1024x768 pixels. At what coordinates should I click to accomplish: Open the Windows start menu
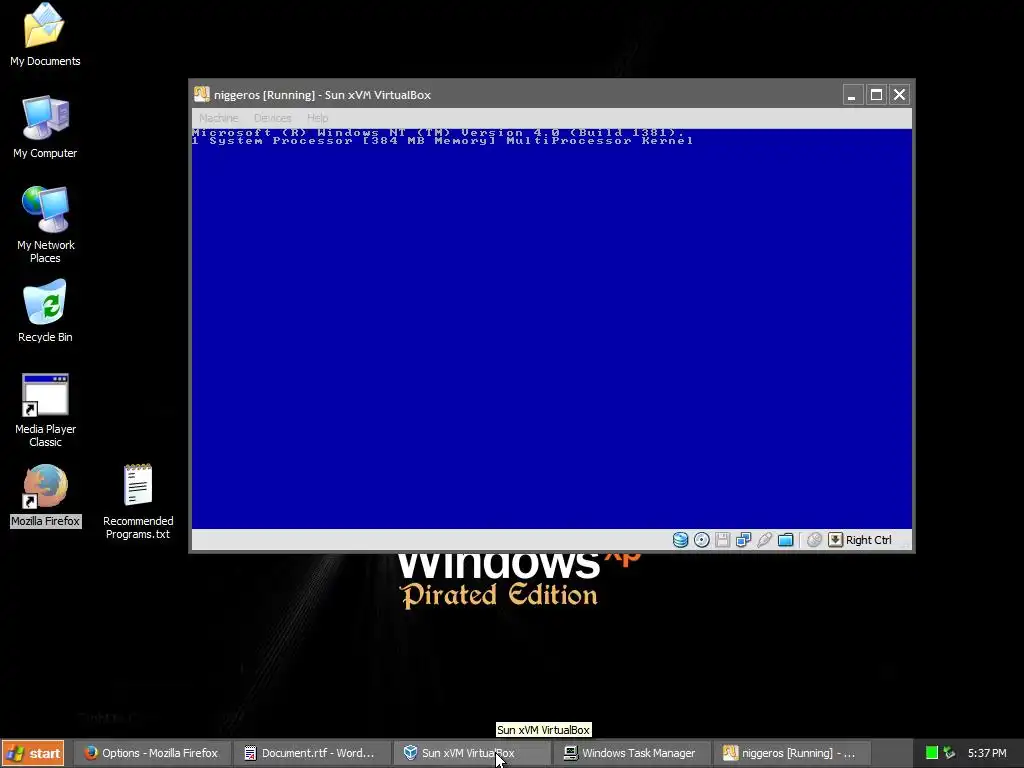(33, 753)
